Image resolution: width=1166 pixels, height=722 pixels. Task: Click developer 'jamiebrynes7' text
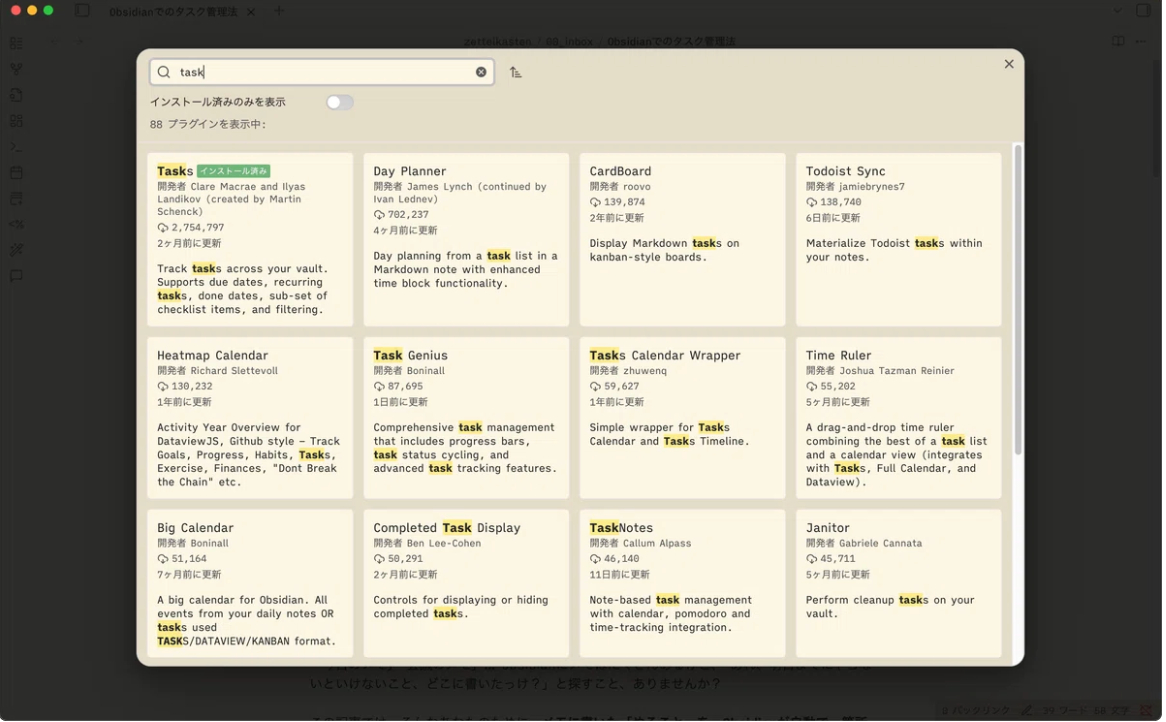[x=872, y=187]
